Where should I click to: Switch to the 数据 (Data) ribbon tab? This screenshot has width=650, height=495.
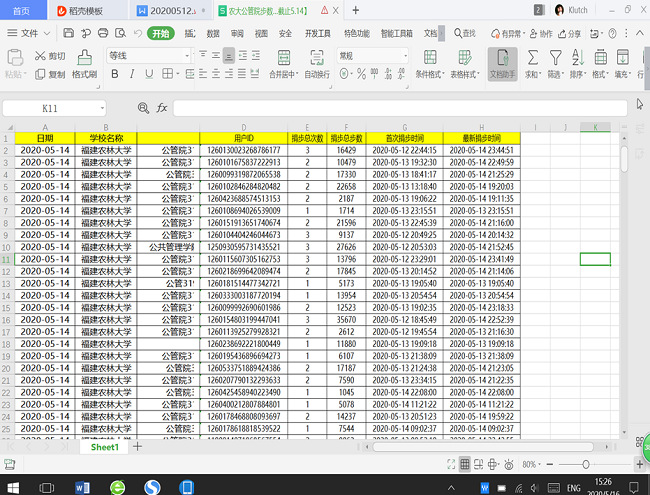[x=212, y=33]
